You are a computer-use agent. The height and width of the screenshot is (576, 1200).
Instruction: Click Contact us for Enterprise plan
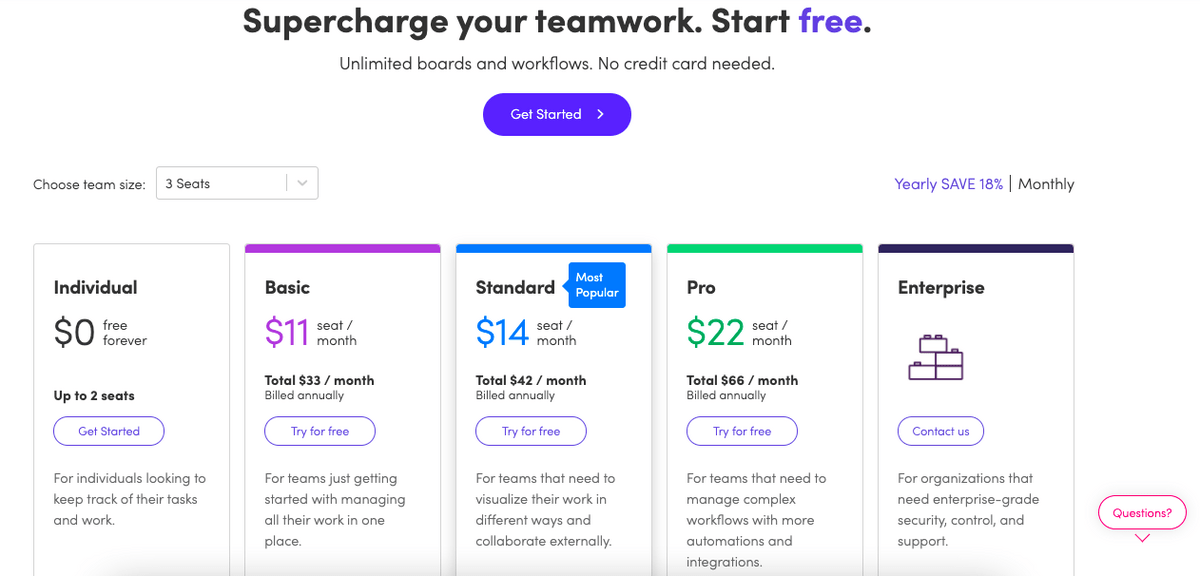pyautogui.click(x=940, y=431)
